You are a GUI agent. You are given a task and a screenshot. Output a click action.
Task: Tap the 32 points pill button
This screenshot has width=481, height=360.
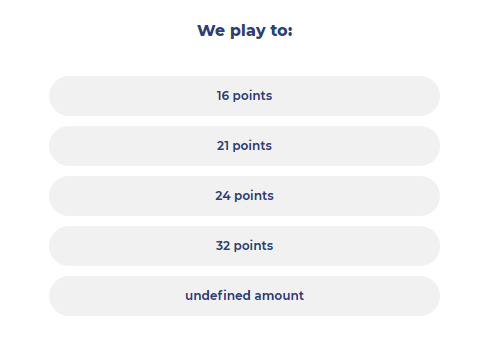coord(244,246)
